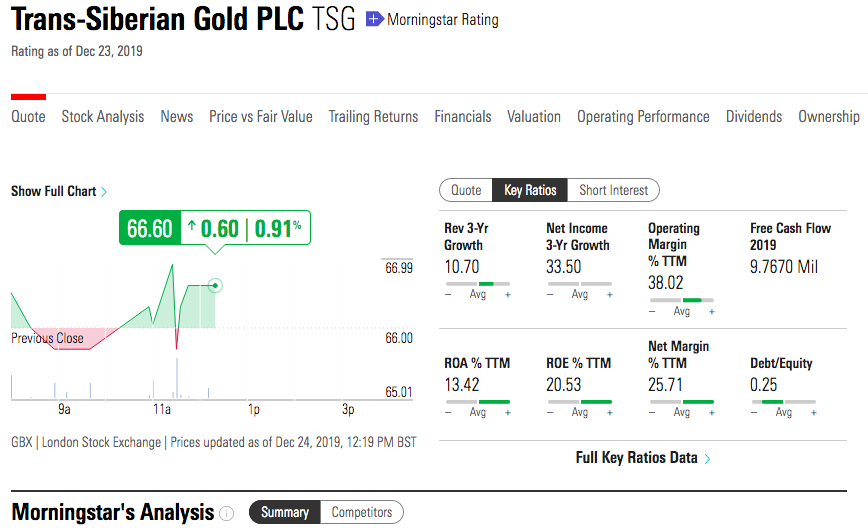Image resolution: width=868 pixels, height=532 pixels.
Task: Click the info icon beside Morningstar's Analysis
Action: (227, 513)
